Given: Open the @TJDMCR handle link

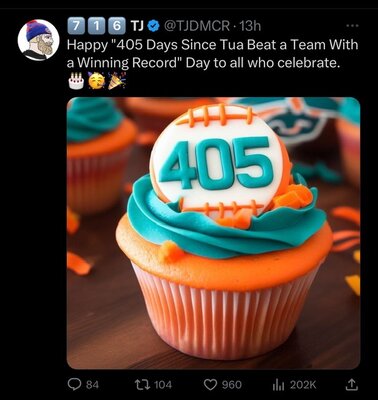Looking at the screenshot, I should pyautogui.click(x=196, y=26).
